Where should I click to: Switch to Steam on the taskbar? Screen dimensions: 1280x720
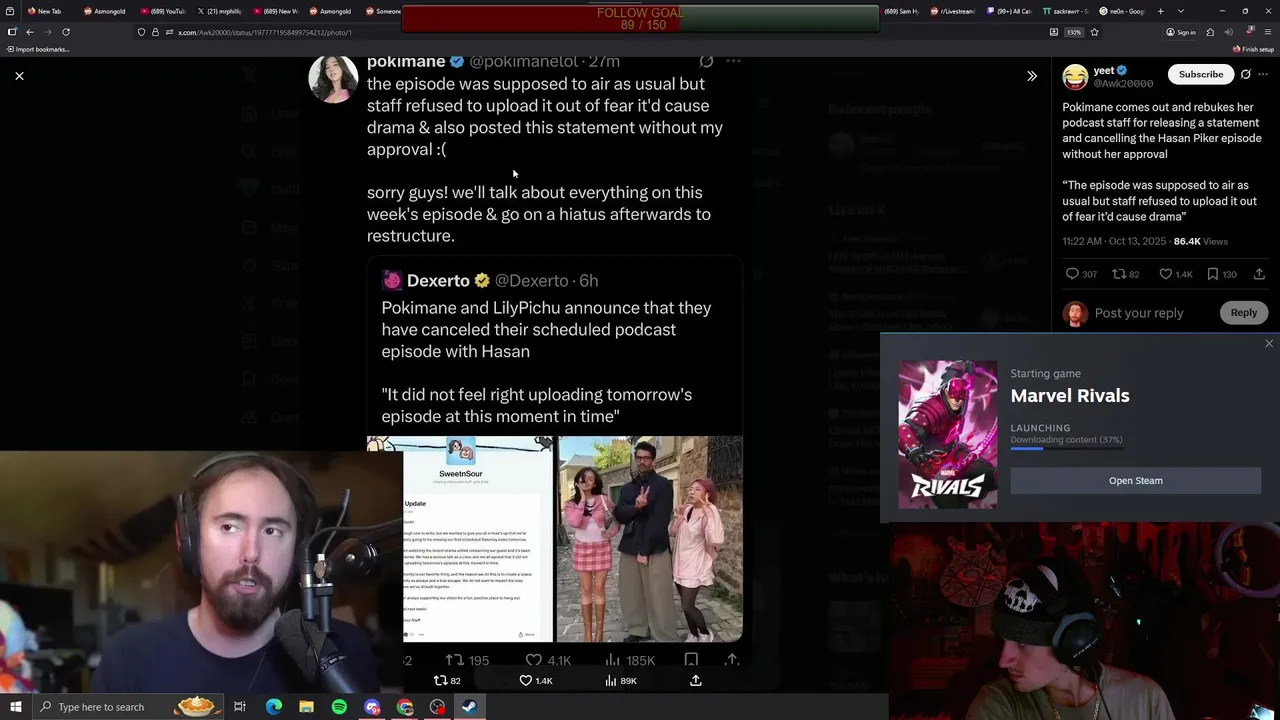coord(470,707)
